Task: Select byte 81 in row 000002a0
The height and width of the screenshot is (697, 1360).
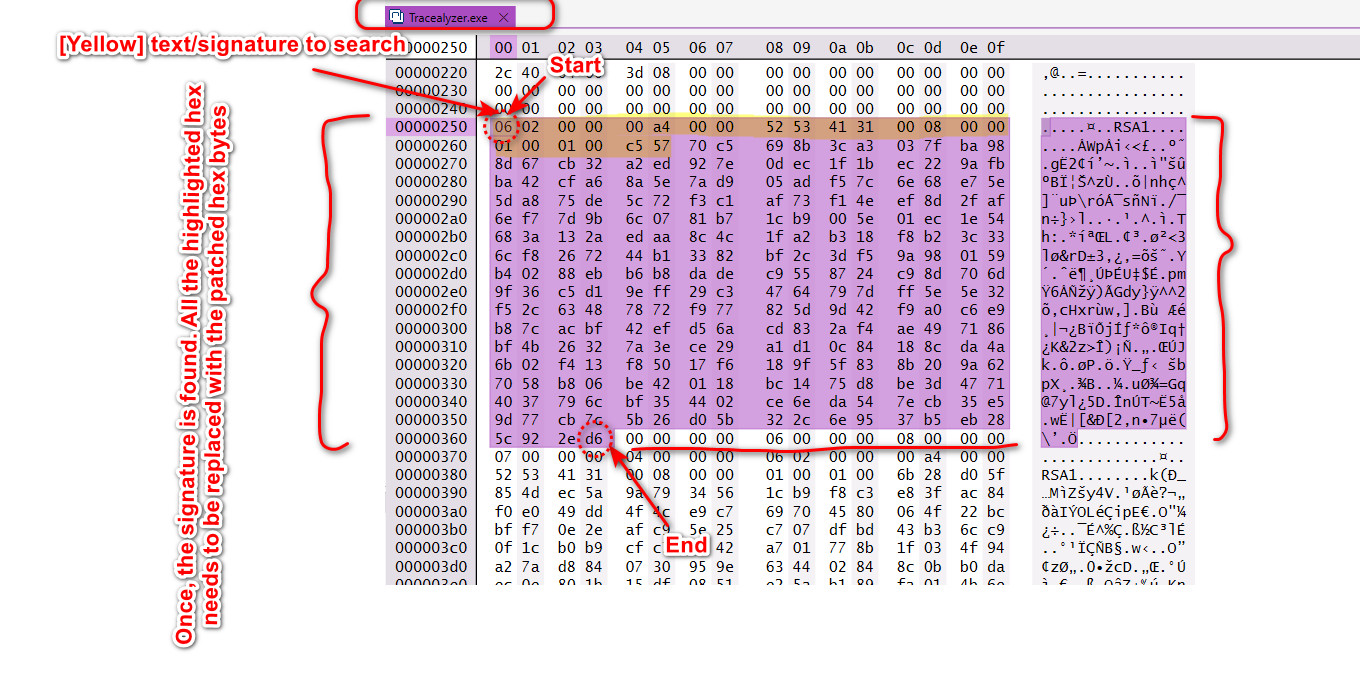Action: tap(697, 218)
